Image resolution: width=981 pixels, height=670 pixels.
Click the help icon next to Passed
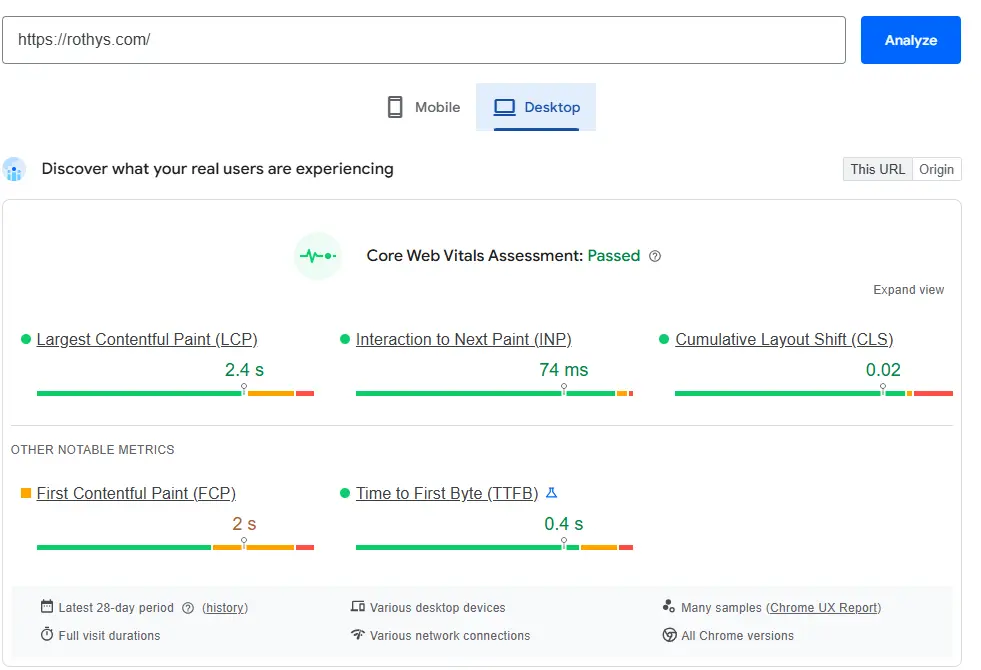coord(655,256)
